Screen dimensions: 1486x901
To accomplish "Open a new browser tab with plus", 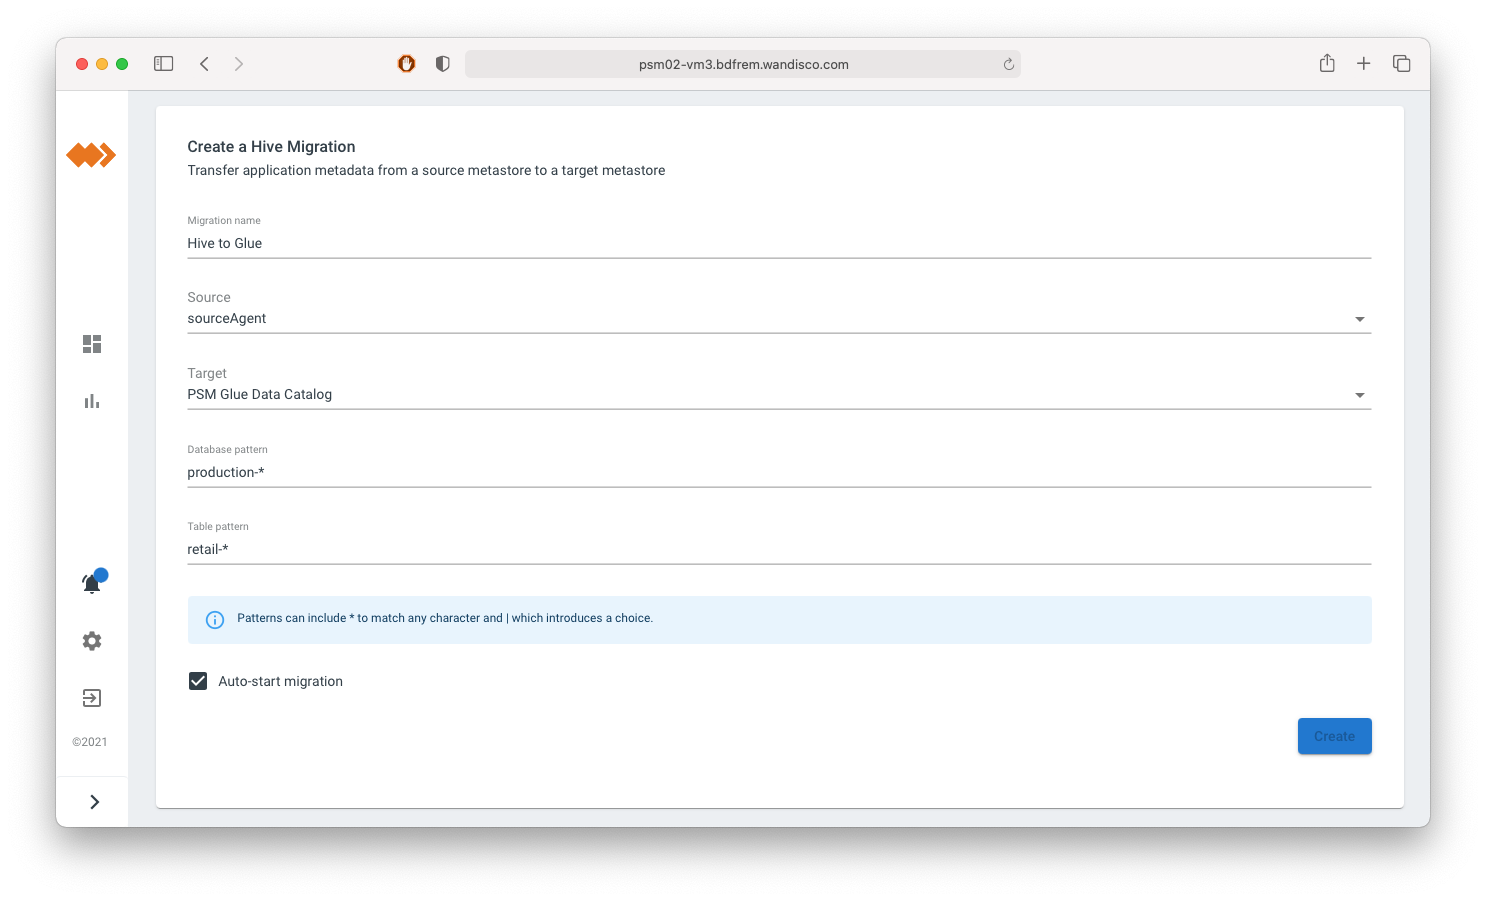I will point(1363,64).
